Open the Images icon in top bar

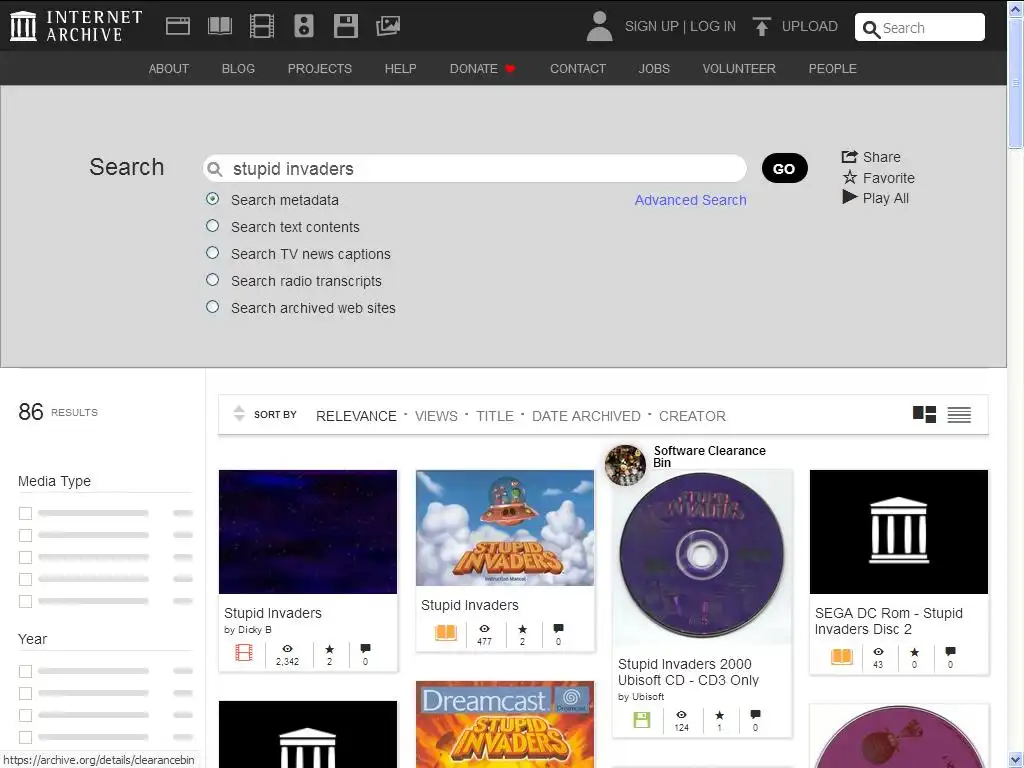pyautogui.click(x=388, y=26)
